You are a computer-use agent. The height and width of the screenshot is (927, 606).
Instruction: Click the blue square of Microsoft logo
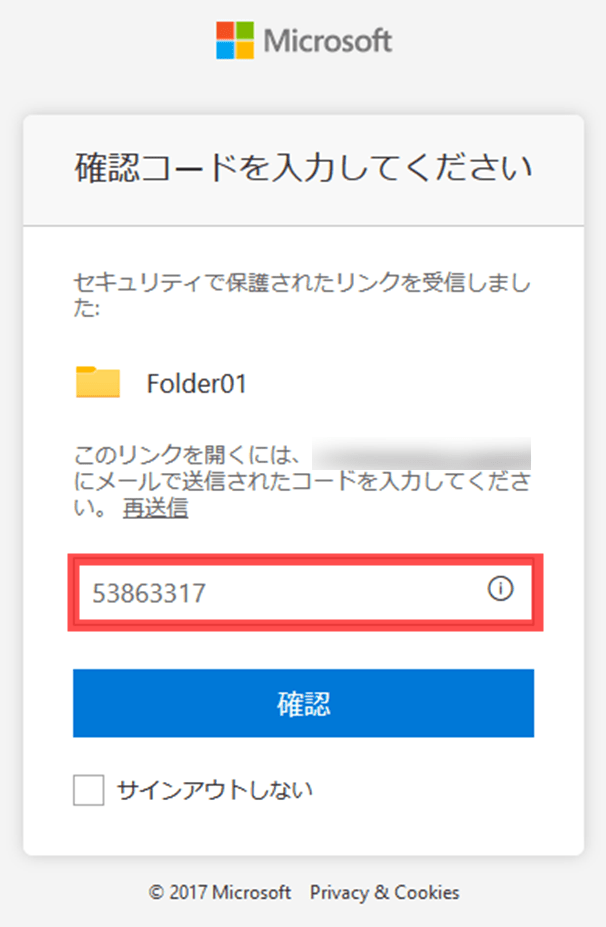tap(225, 50)
